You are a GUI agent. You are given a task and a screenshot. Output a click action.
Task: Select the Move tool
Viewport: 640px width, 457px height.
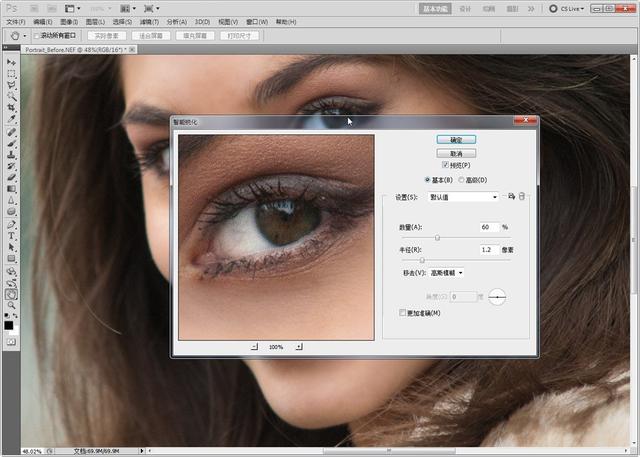tap(11, 62)
